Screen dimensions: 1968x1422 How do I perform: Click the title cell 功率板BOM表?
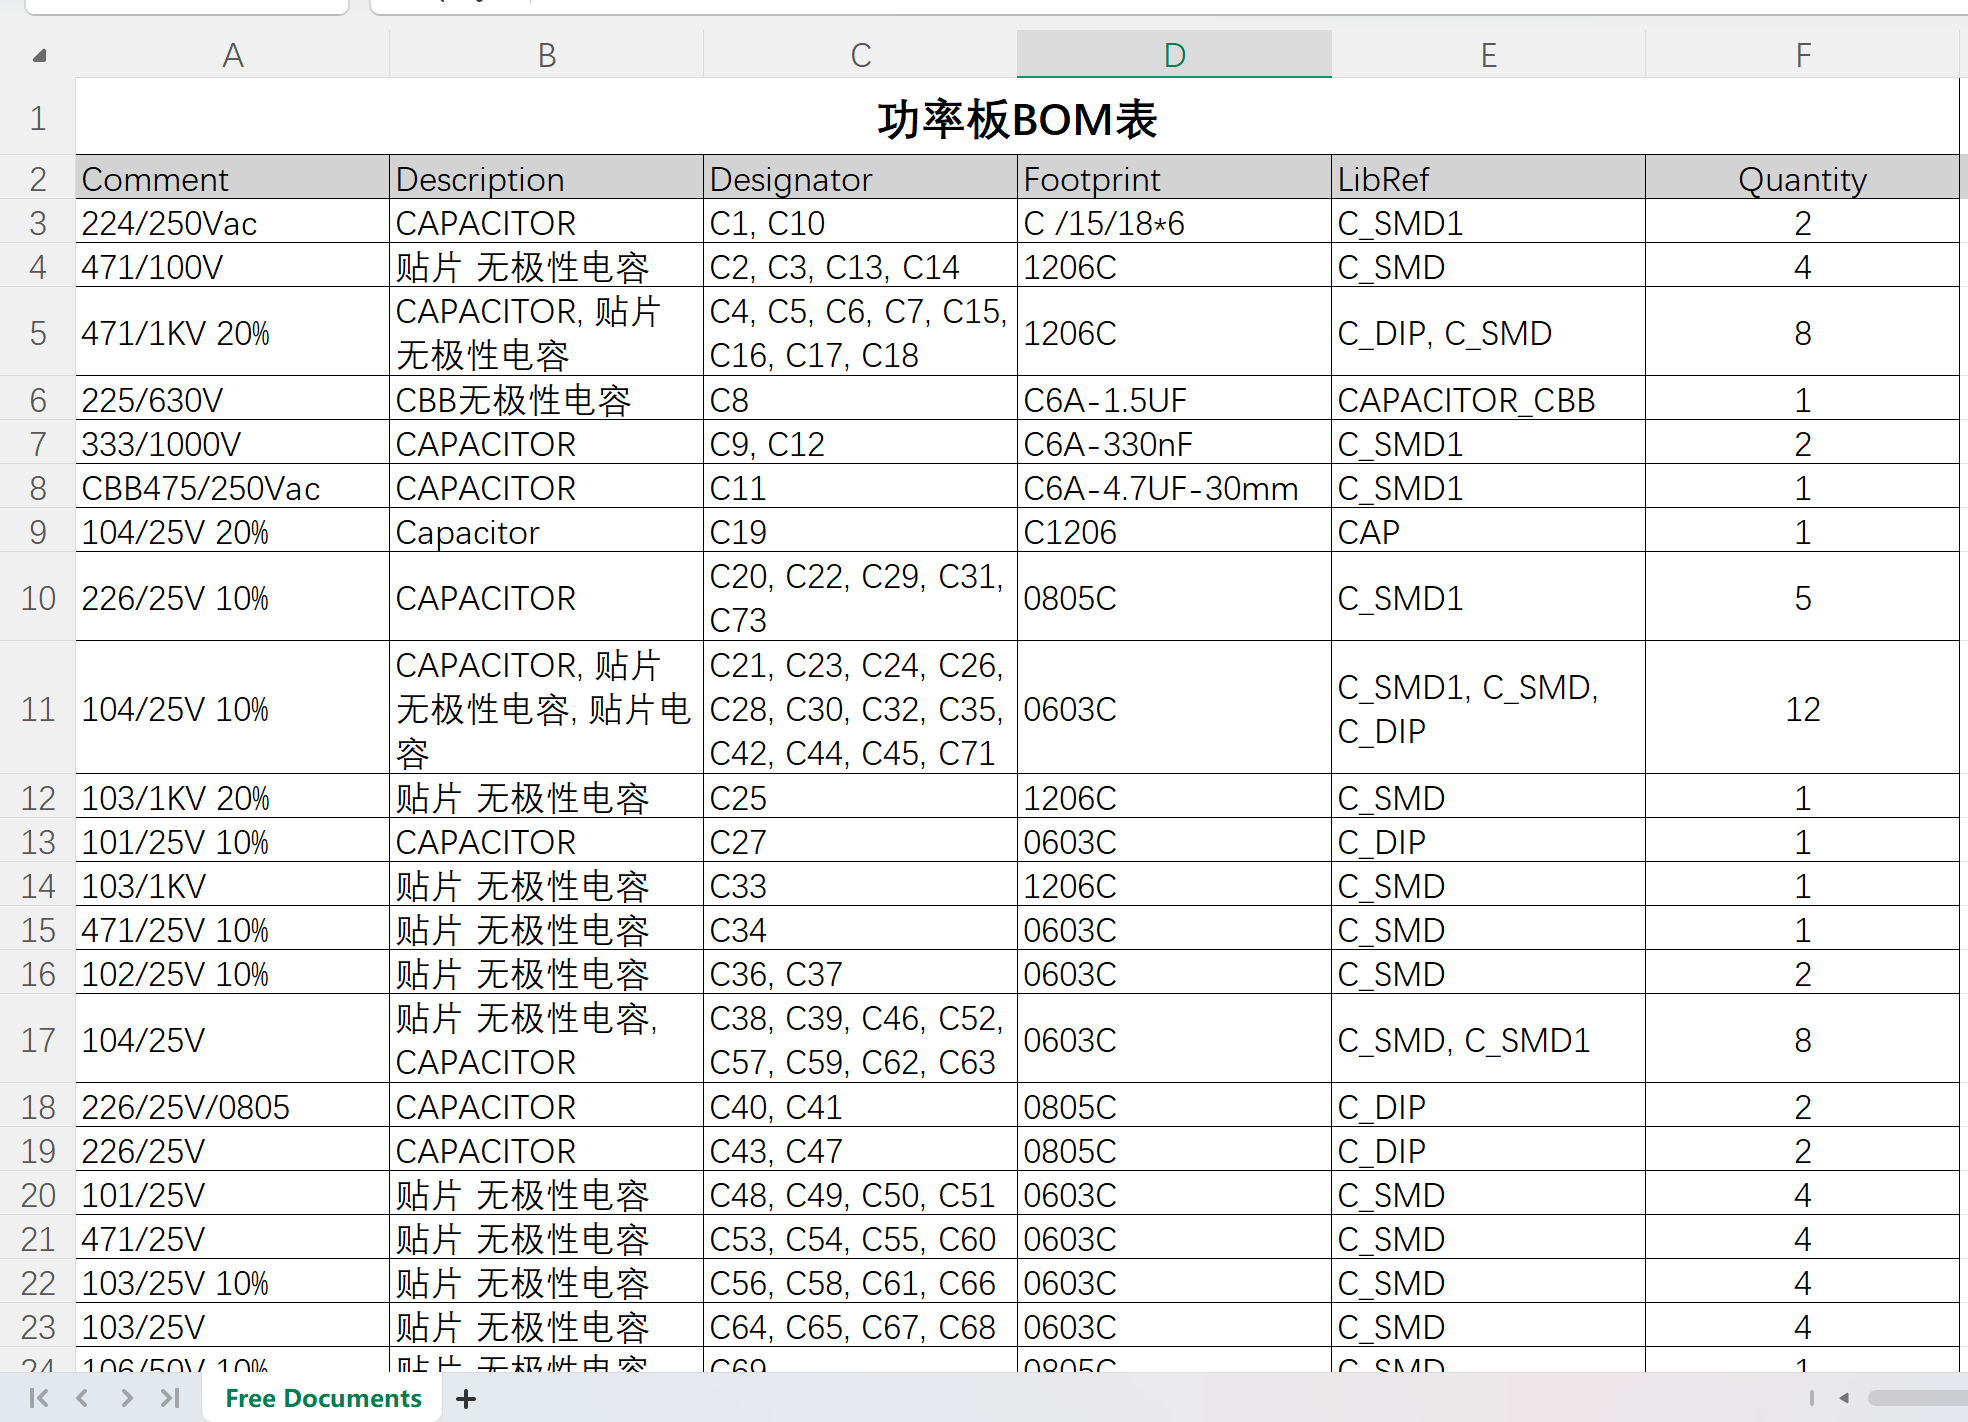click(x=1017, y=118)
